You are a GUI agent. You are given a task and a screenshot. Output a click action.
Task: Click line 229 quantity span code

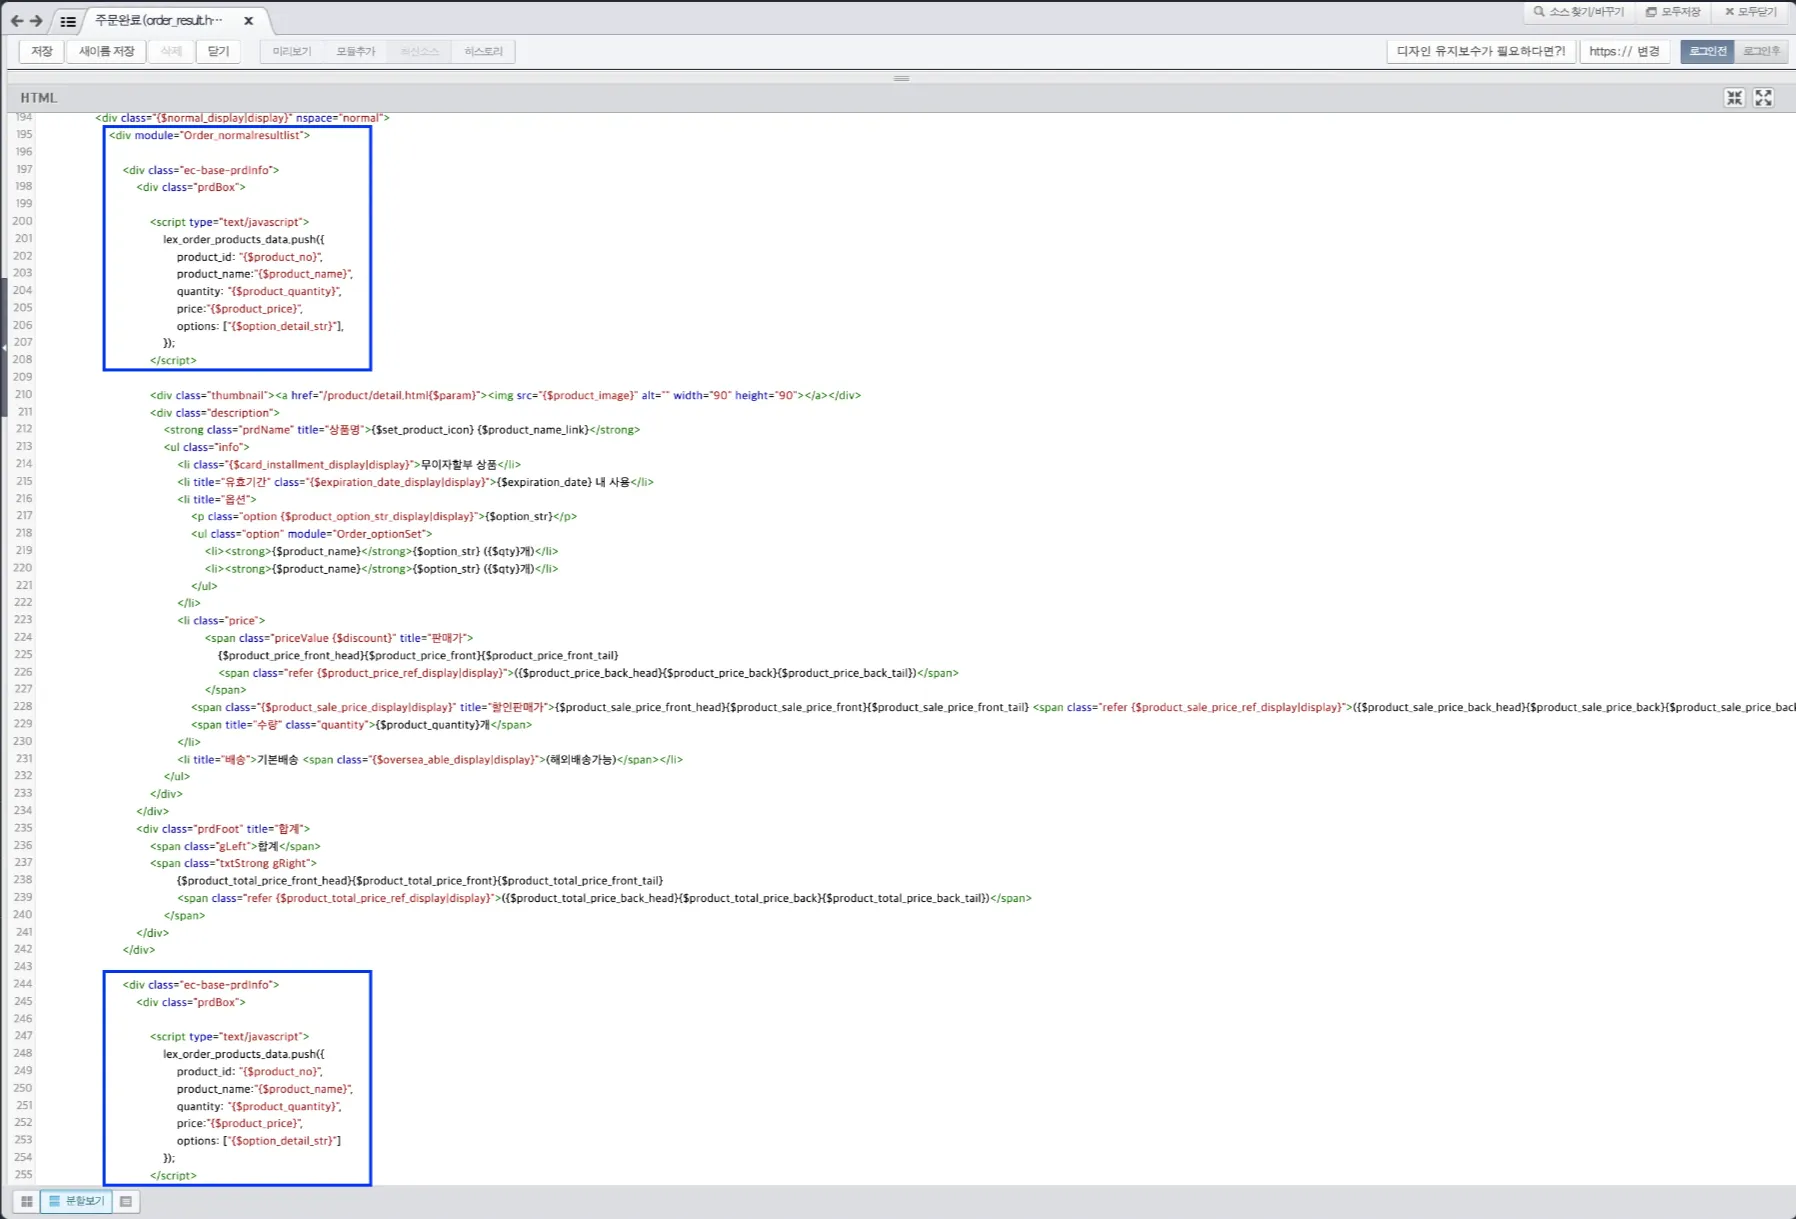(361, 725)
